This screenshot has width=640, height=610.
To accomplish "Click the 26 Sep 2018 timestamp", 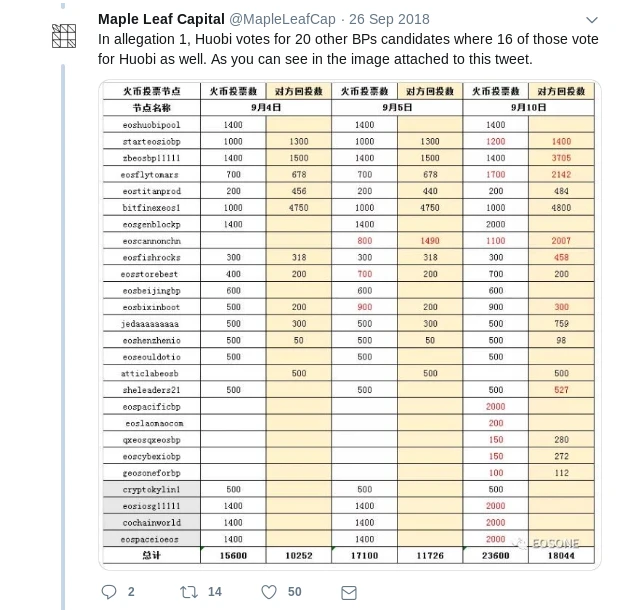I will pos(389,19).
